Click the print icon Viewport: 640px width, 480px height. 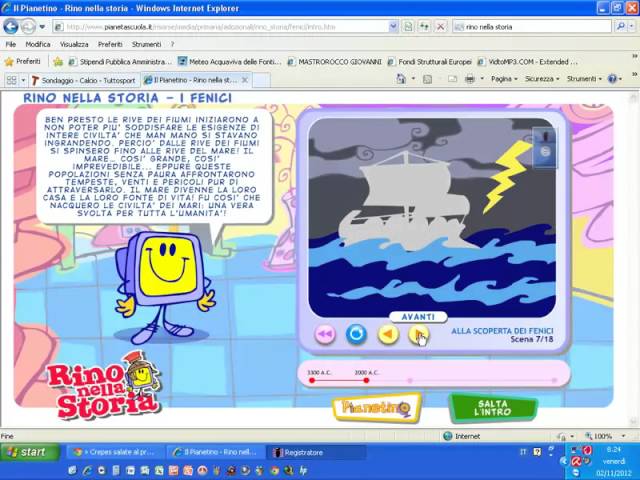point(470,79)
